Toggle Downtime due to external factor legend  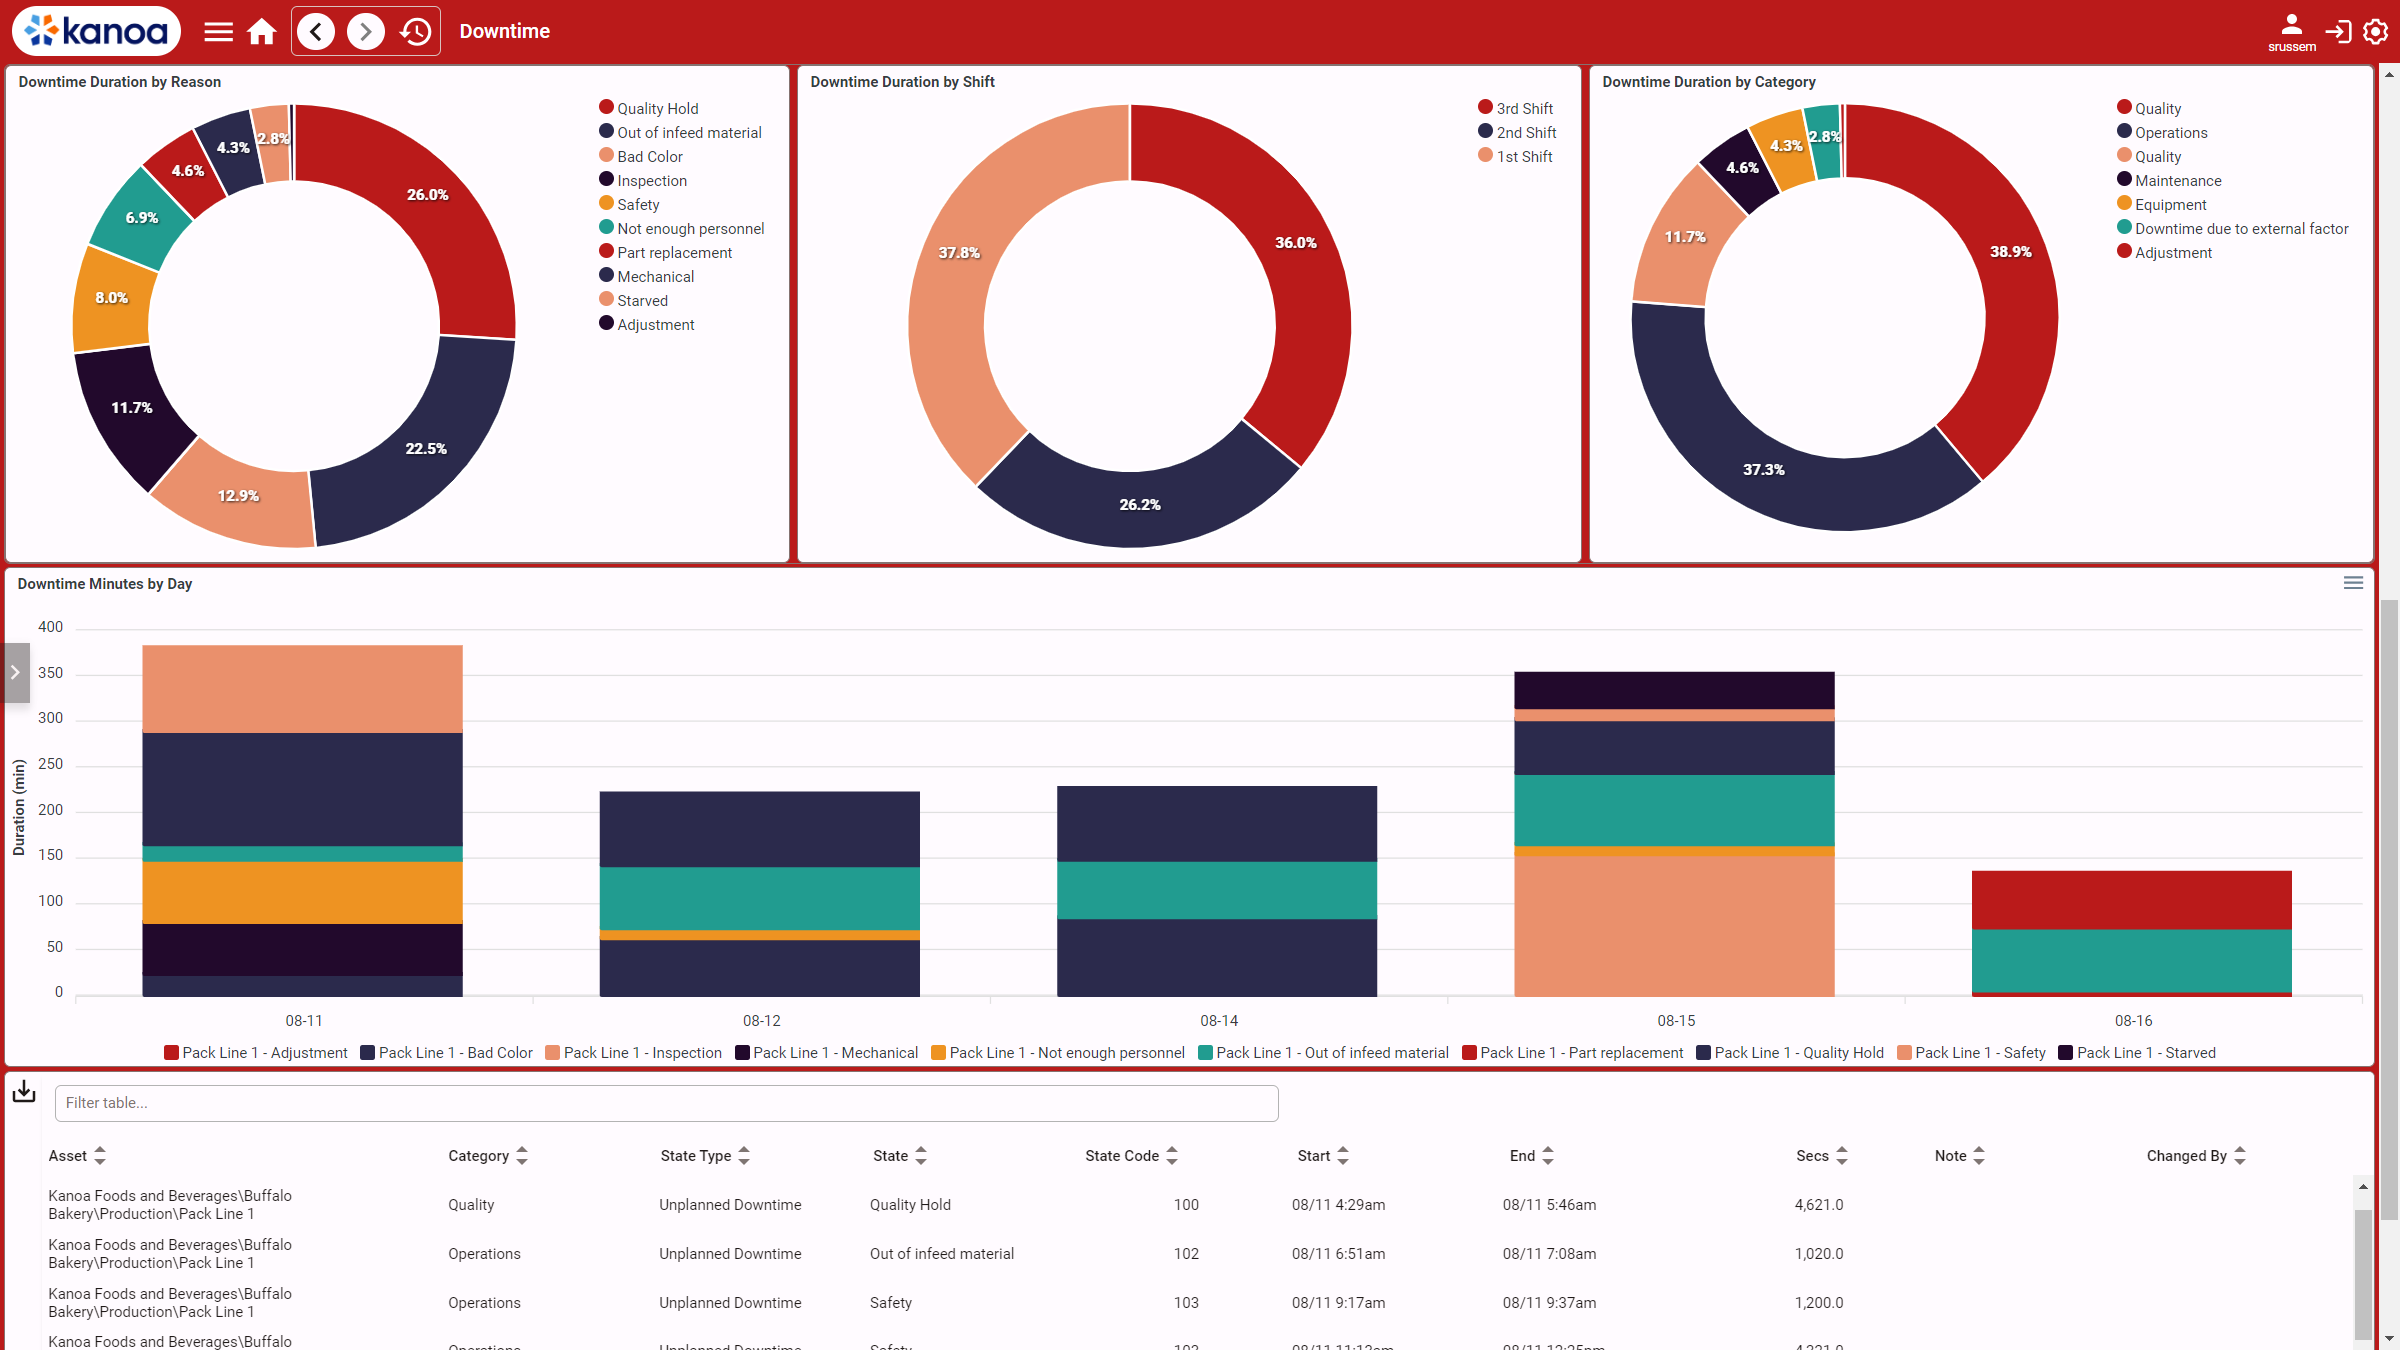2233,228
